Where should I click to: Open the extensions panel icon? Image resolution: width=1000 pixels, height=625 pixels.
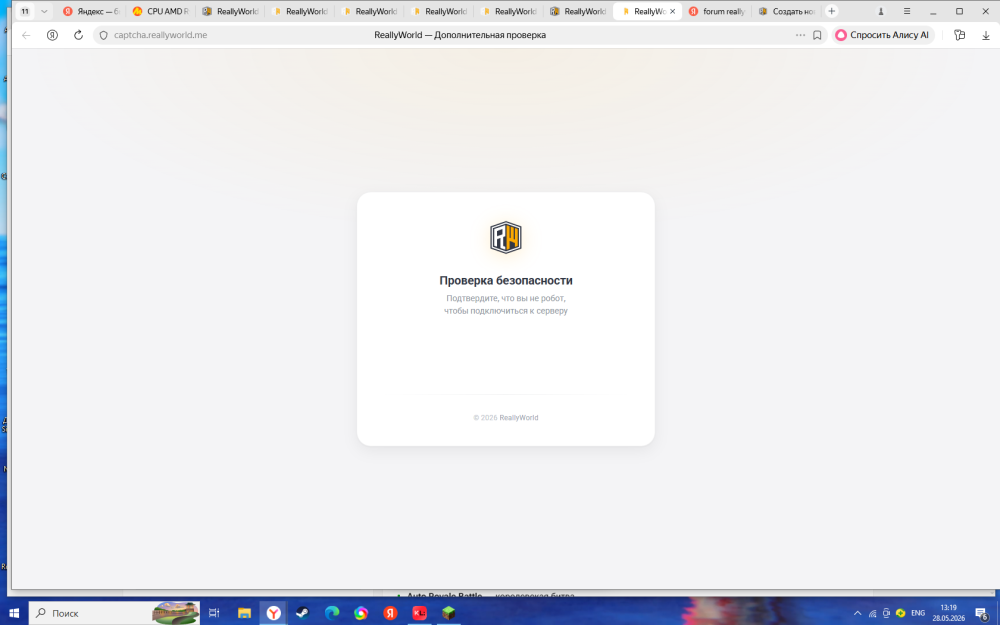click(959, 35)
